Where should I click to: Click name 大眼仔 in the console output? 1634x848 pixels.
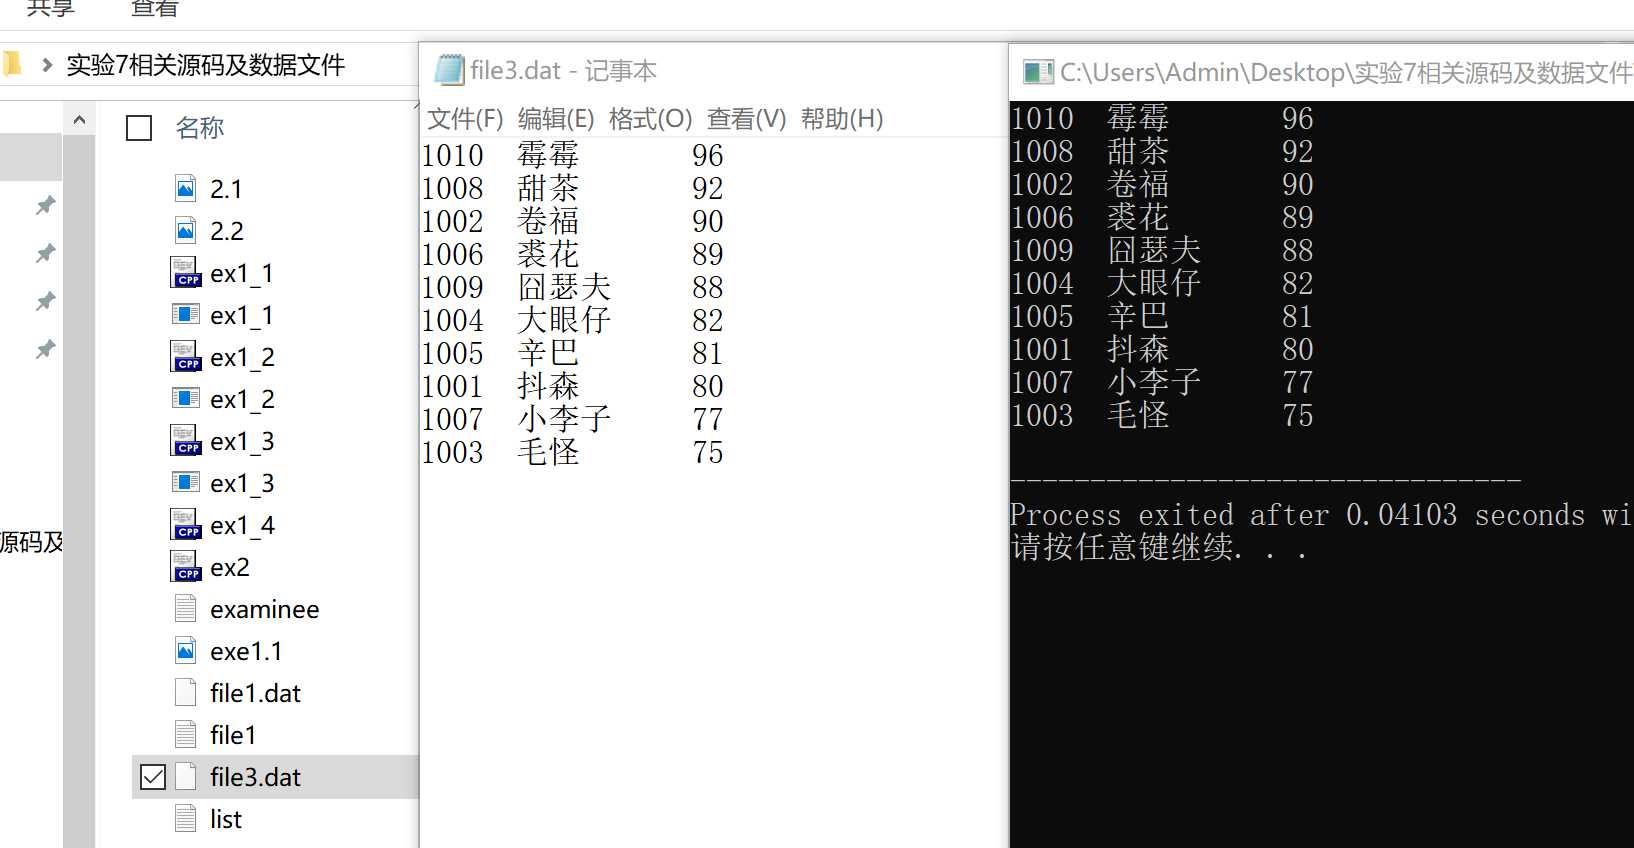1154,283
